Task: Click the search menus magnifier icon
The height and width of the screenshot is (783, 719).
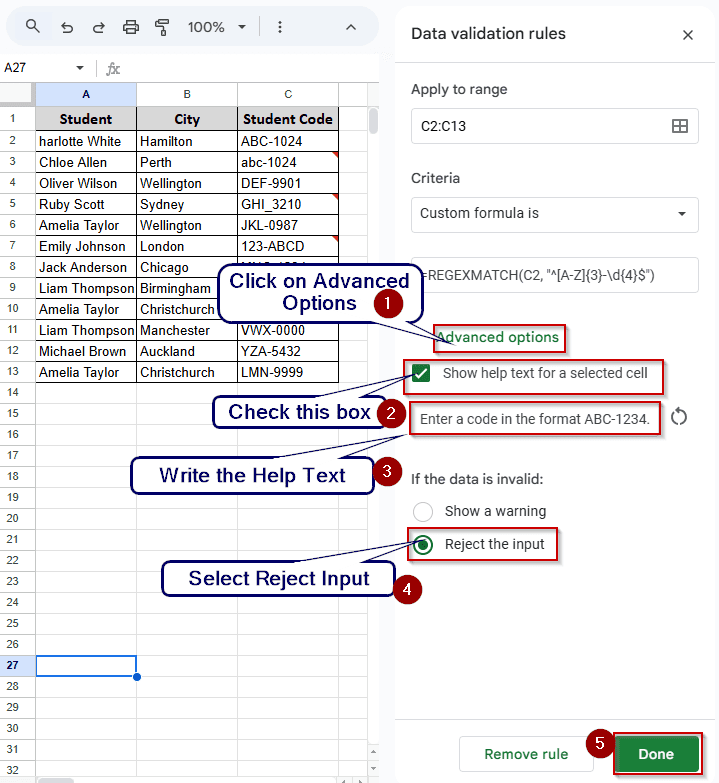Action: [x=32, y=26]
